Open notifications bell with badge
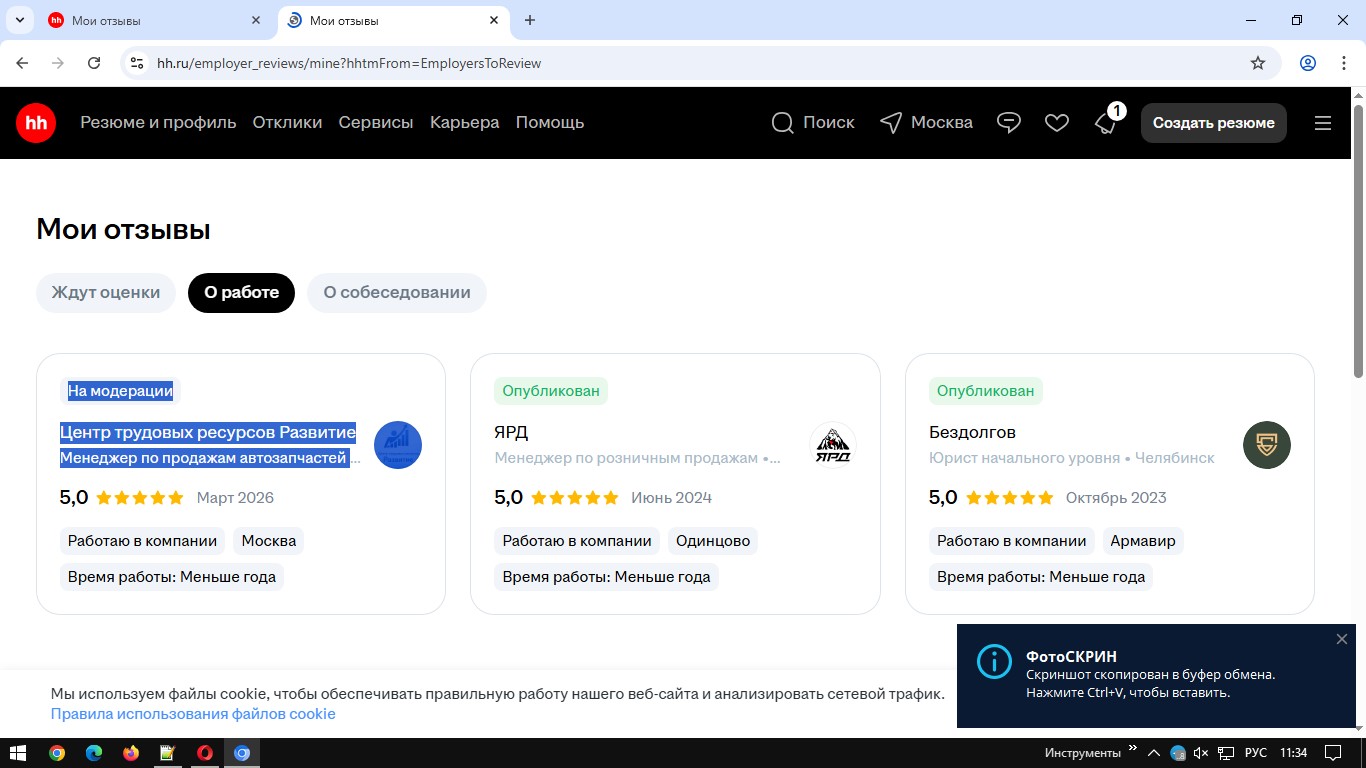The image size is (1366, 768). pos(1106,123)
